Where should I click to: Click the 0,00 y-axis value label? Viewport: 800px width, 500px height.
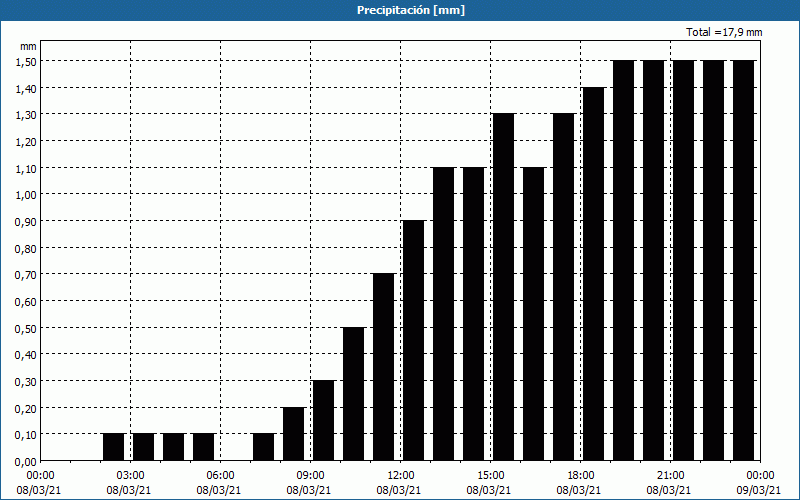26,461
